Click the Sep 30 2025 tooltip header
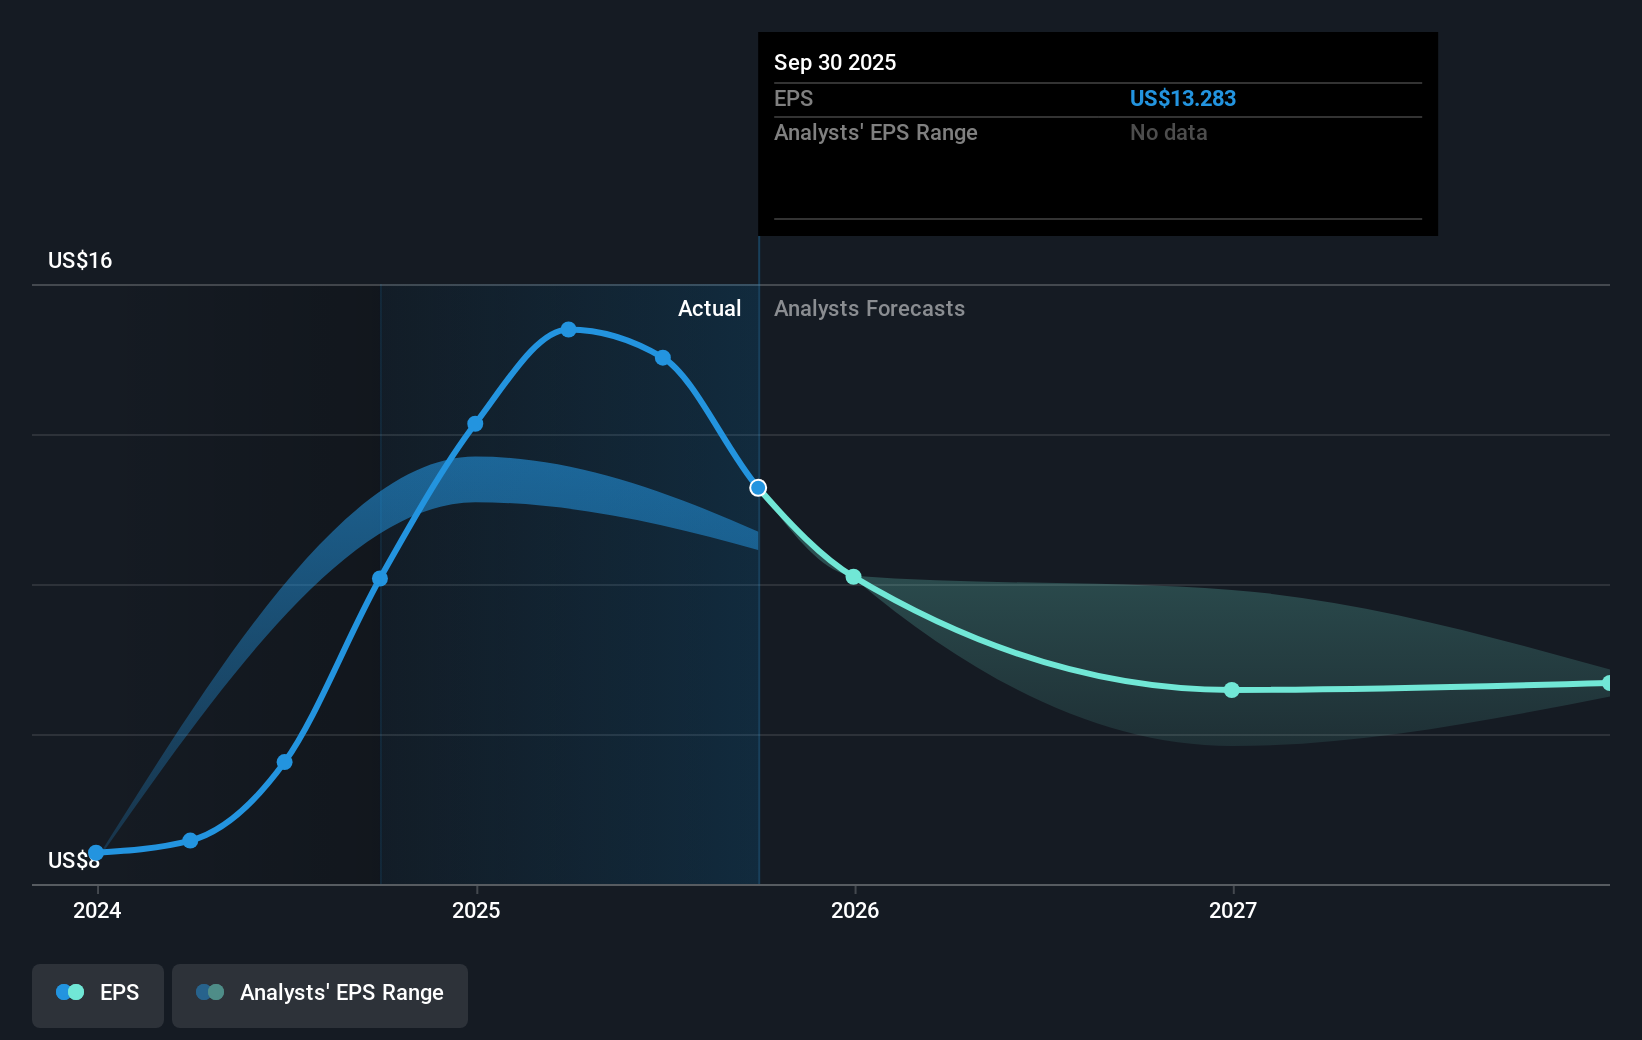Screen dimensions: 1642x1040 tap(835, 62)
